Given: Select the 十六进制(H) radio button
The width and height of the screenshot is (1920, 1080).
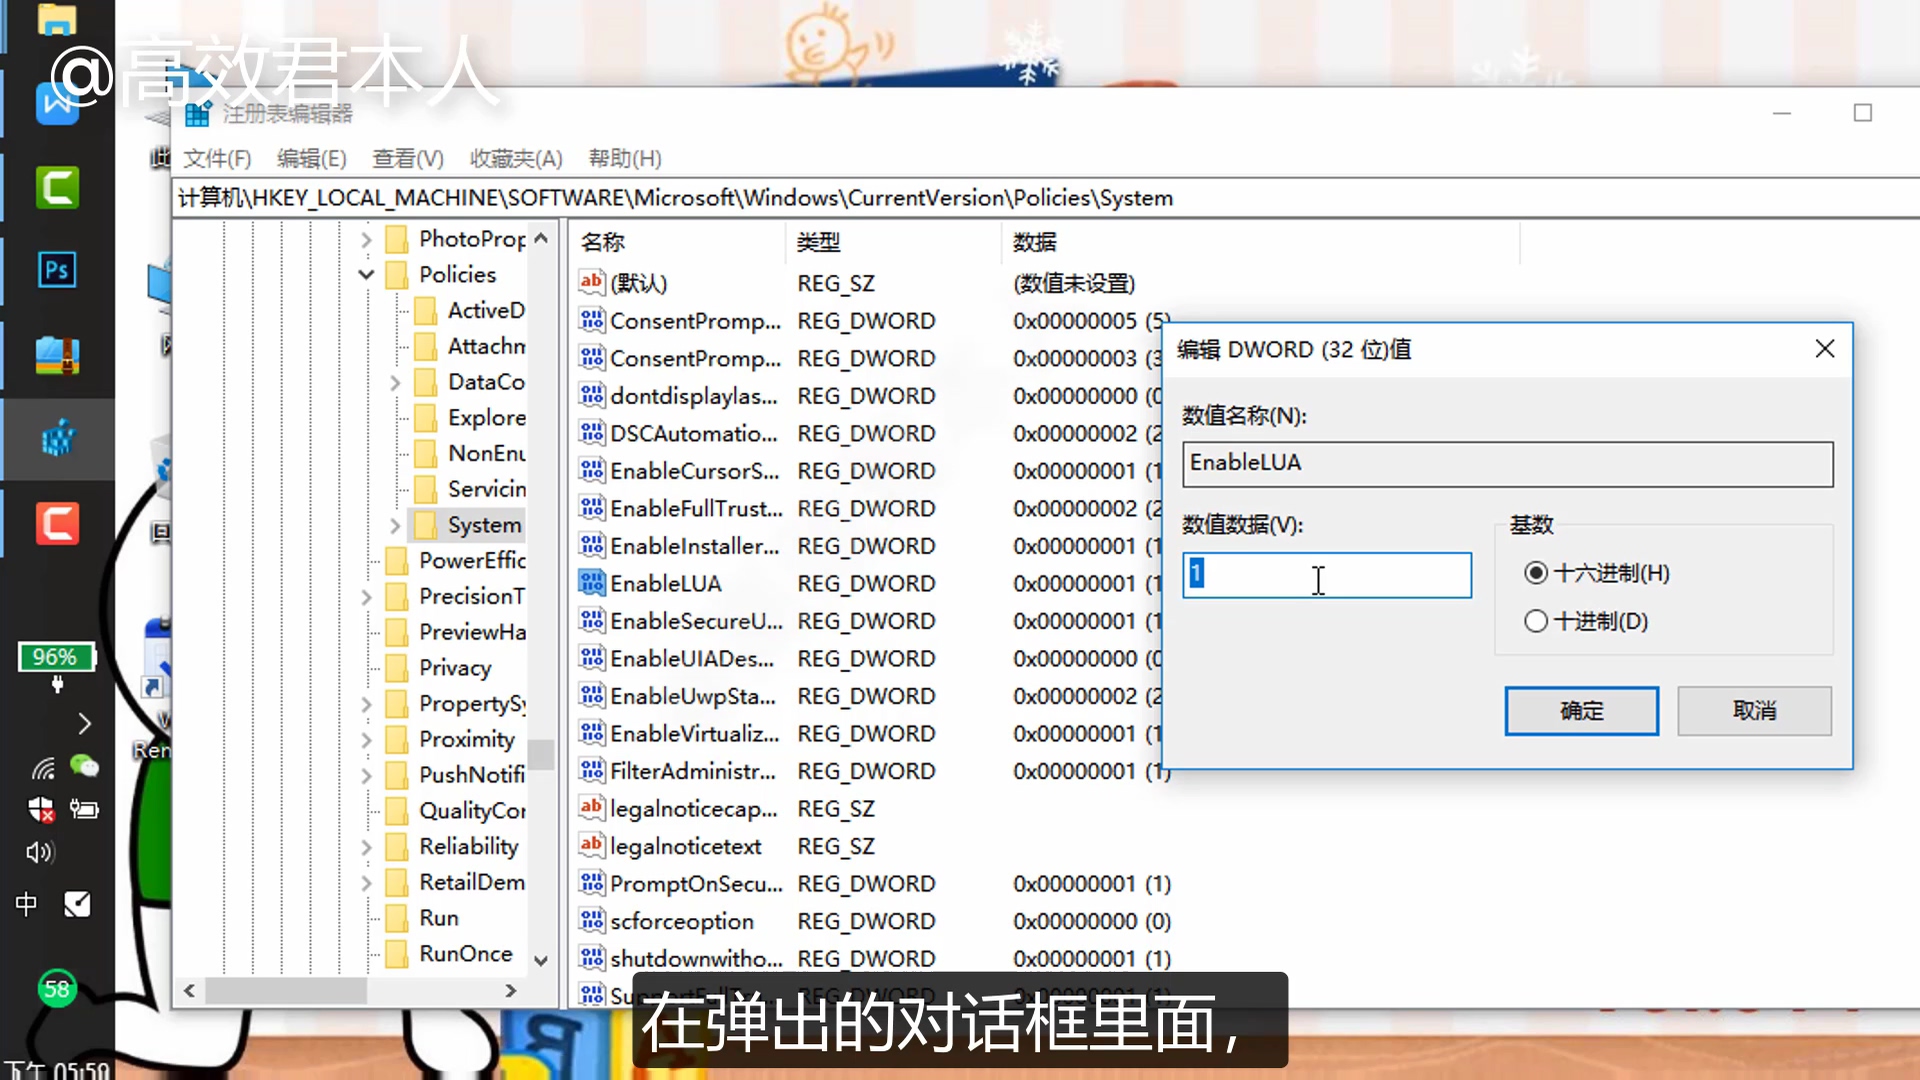Looking at the screenshot, I should (x=1536, y=573).
